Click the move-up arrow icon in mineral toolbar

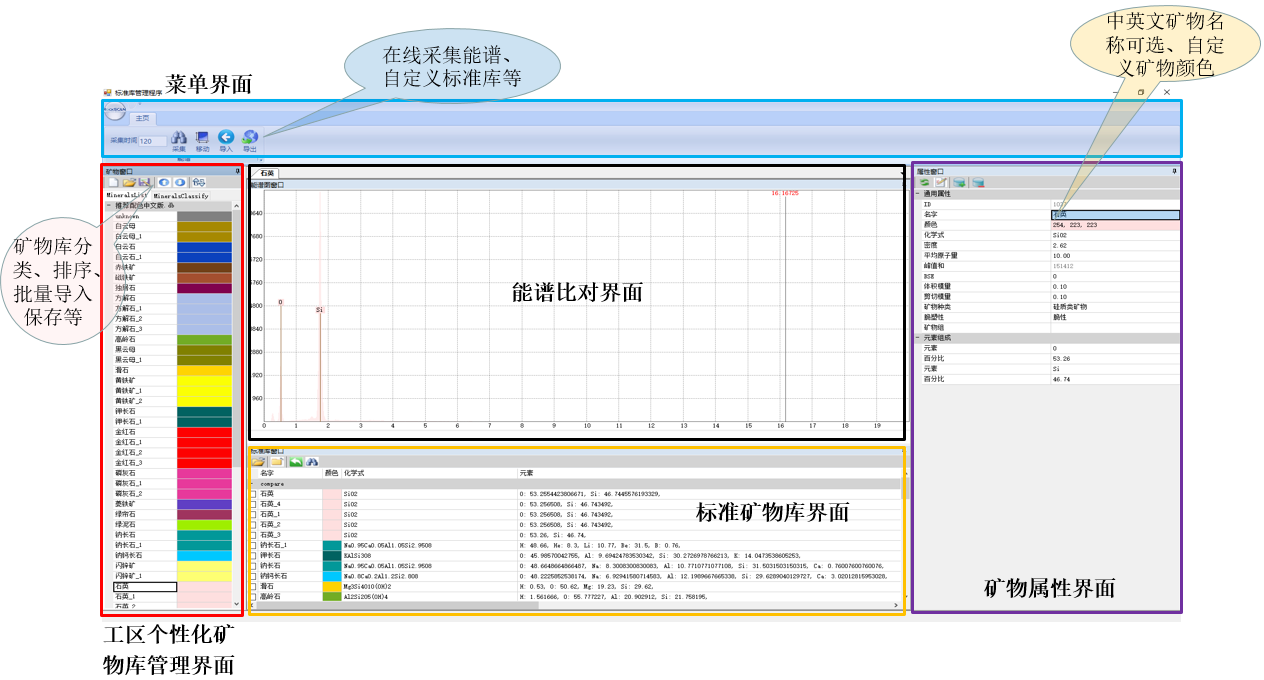[164, 183]
